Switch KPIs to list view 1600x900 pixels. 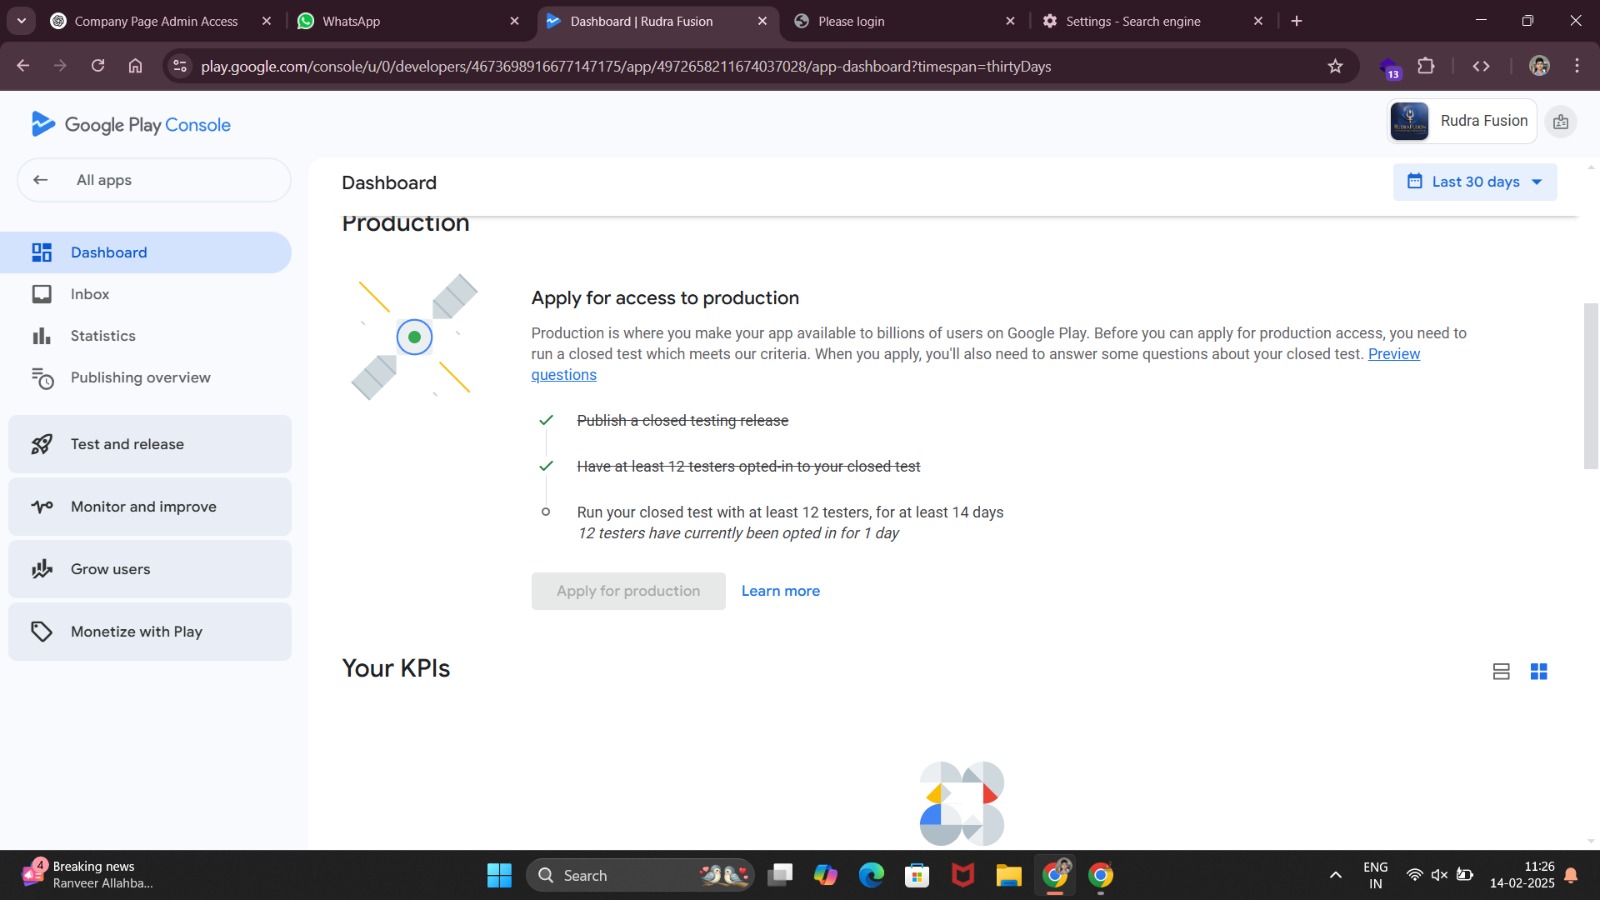(1501, 672)
